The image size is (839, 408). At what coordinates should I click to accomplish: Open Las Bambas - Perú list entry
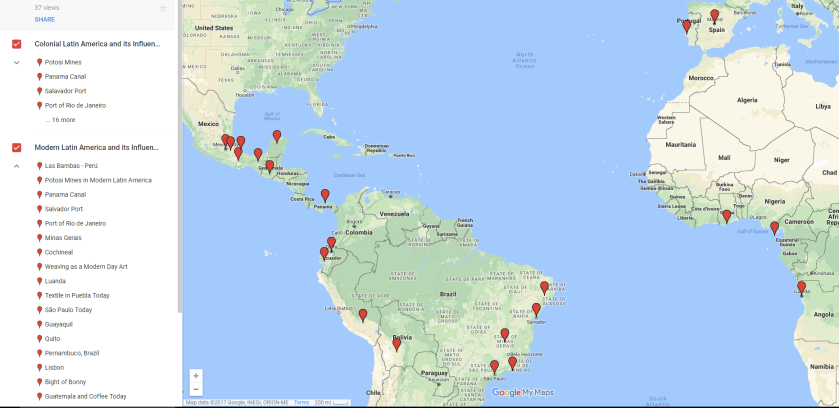[71, 166]
